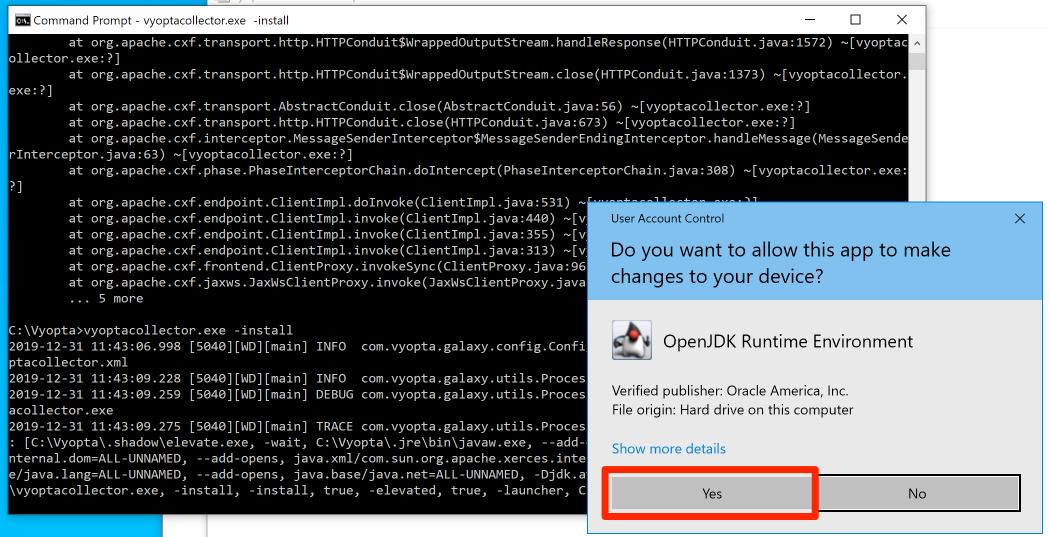Maximize the Command Prompt window
1049x537 pixels.
tap(855, 20)
